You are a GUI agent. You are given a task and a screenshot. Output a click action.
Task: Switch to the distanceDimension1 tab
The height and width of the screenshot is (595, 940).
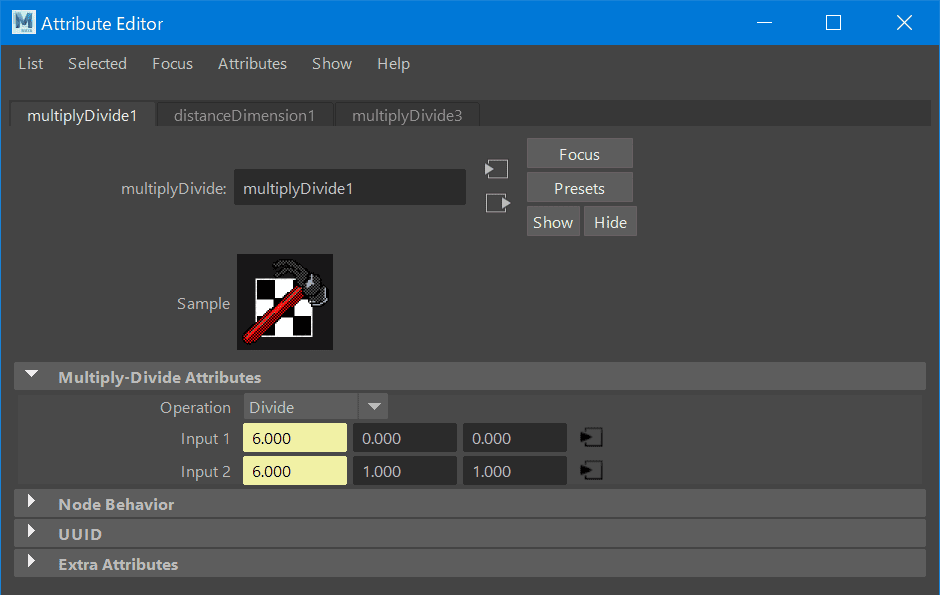(x=244, y=116)
